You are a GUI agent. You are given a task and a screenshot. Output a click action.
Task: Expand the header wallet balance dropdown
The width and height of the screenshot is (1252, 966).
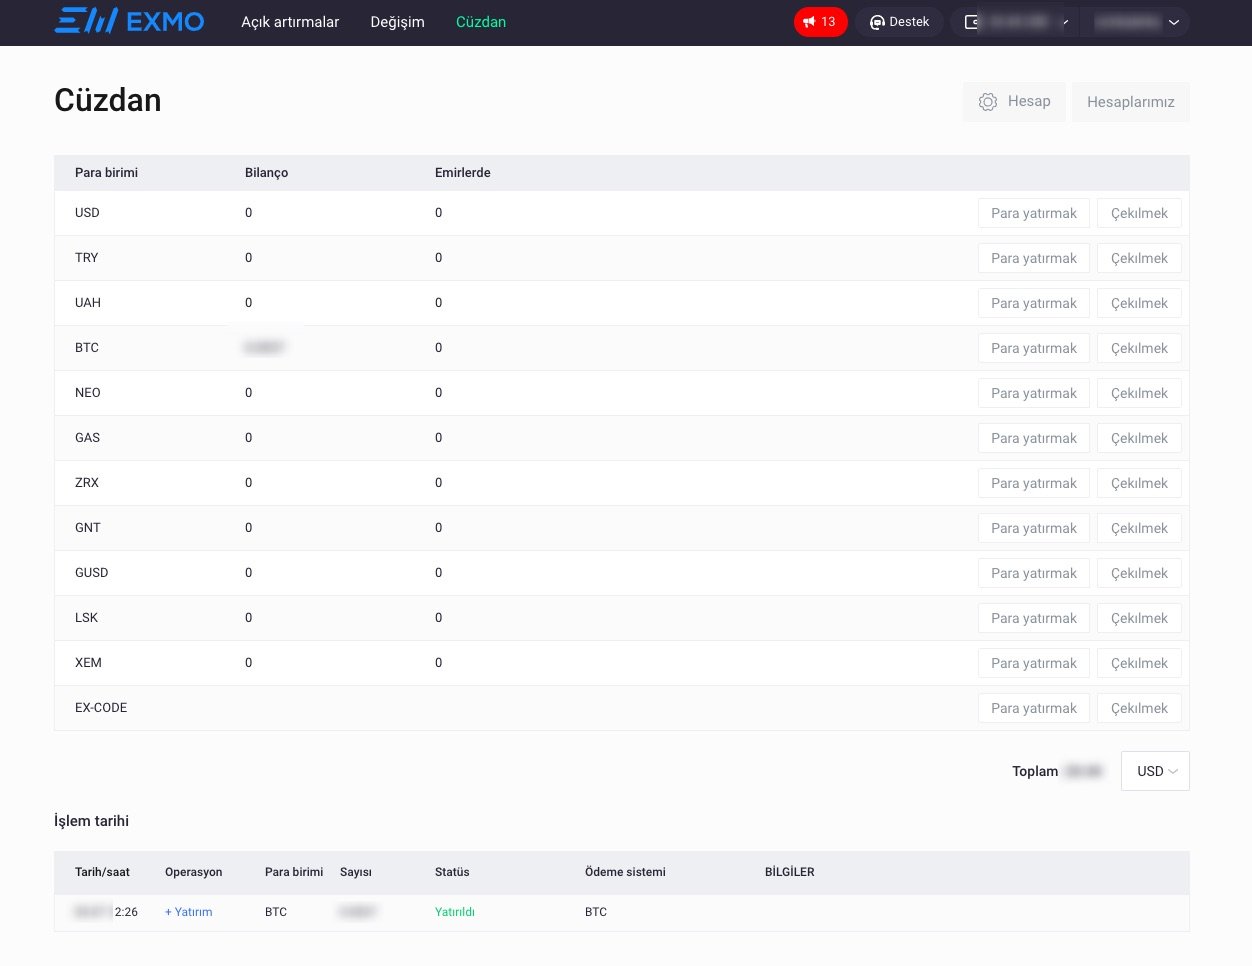click(x=1066, y=22)
